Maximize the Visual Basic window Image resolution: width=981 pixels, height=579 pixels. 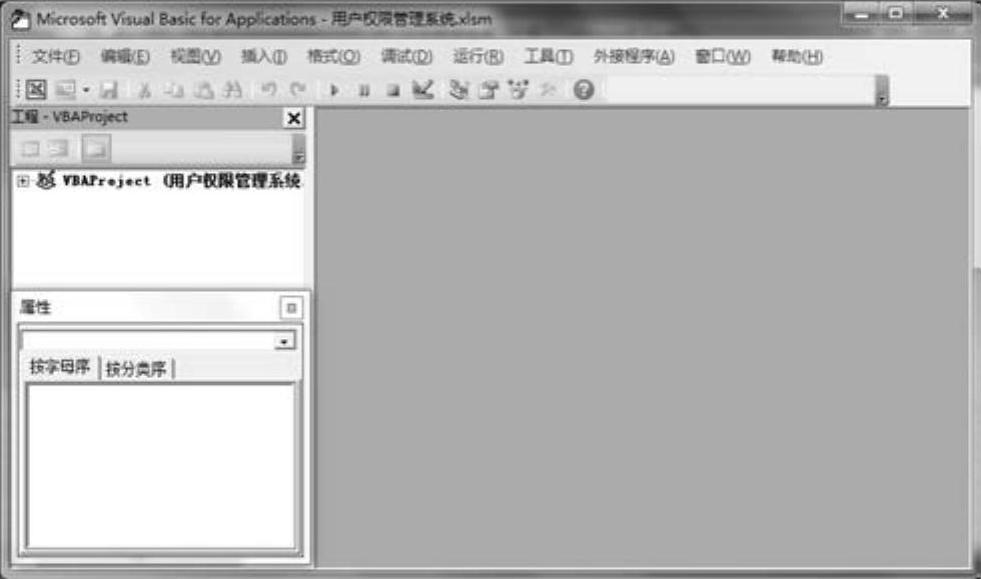click(x=897, y=14)
